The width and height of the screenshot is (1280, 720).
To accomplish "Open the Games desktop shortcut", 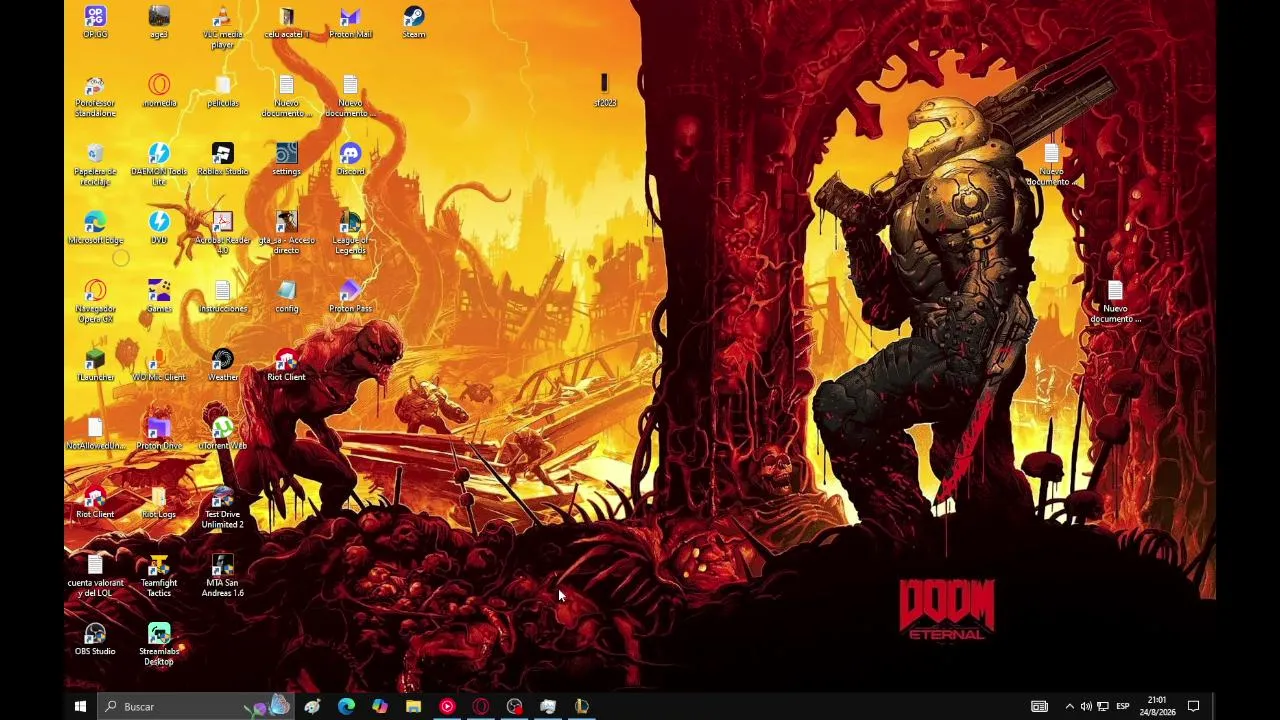I will 159,296.
